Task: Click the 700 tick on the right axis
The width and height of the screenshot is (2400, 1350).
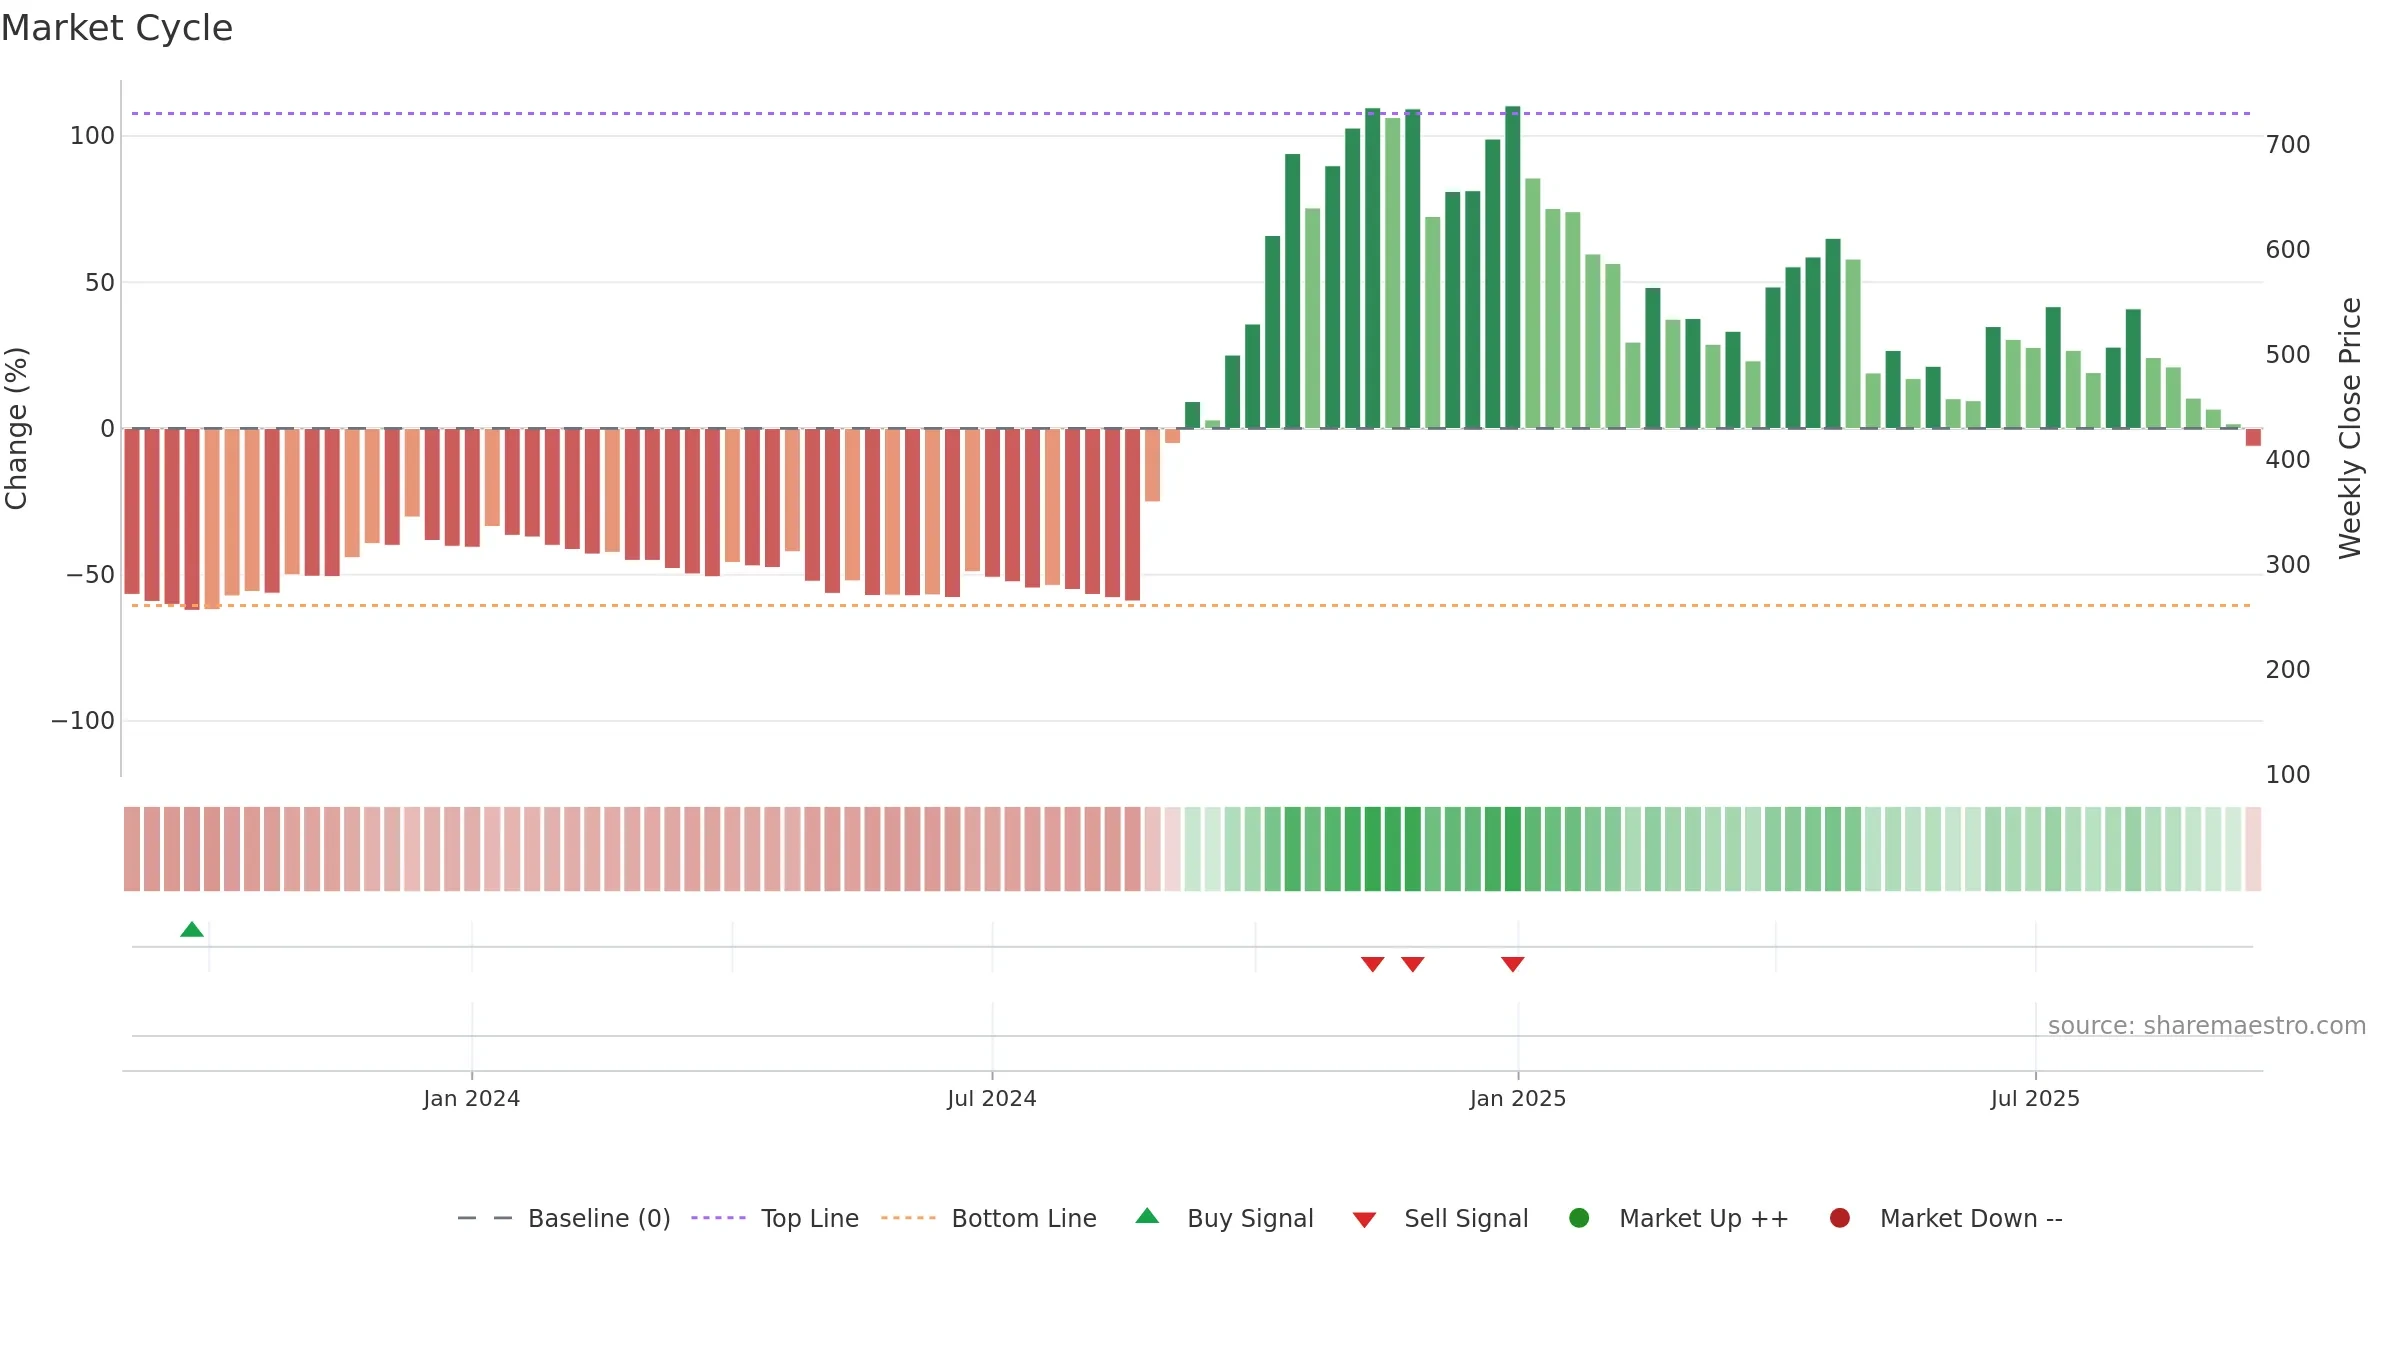Action: (x=2288, y=145)
